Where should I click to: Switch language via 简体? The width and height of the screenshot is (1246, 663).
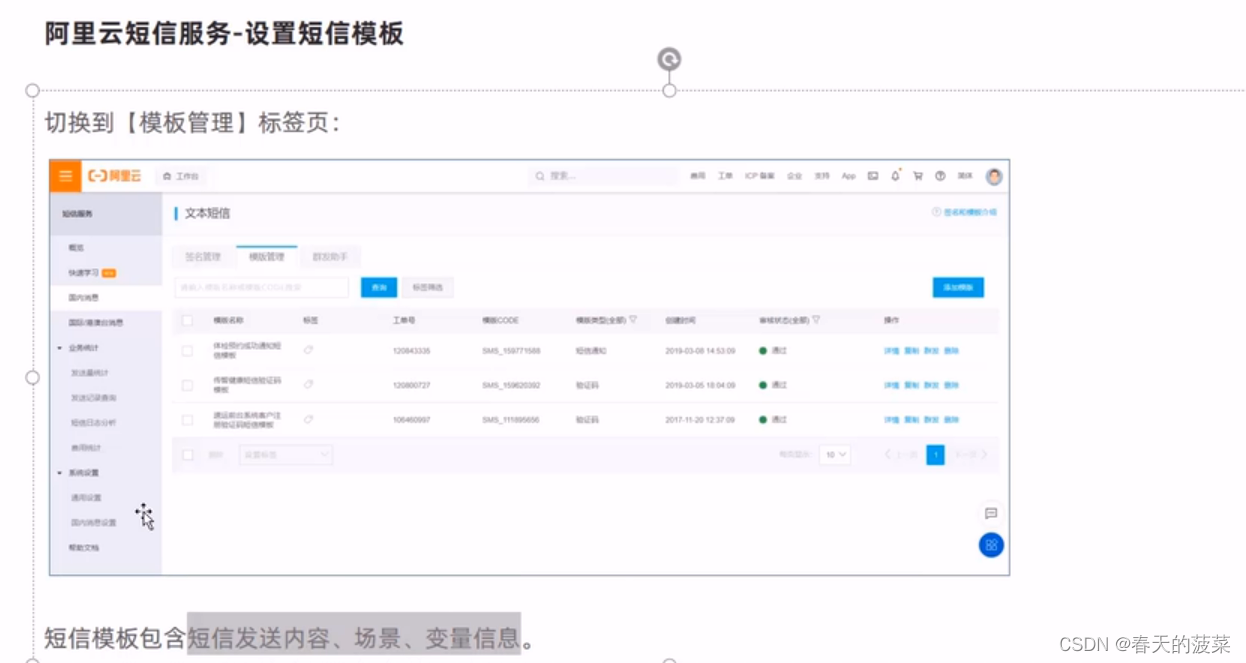tap(965, 176)
